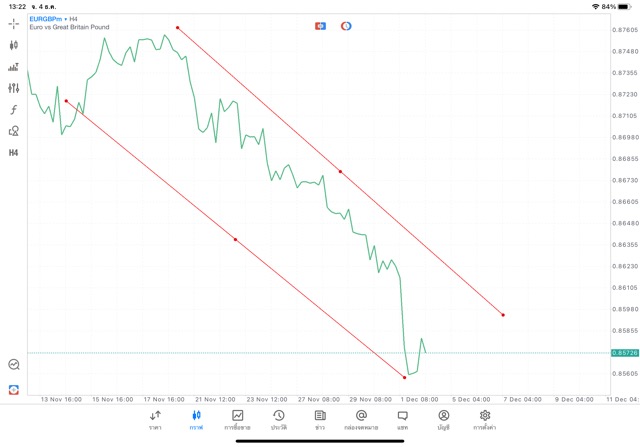
Task: Open the Mailbox @ tab
Action: click(361, 420)
